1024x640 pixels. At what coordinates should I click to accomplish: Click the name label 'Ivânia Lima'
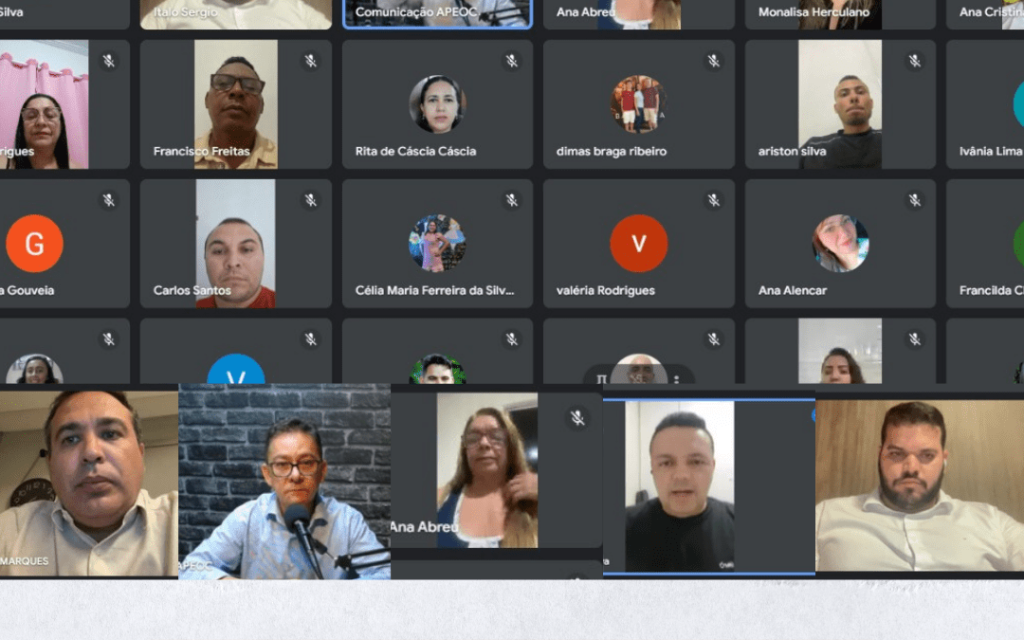(x=991, y=151)
